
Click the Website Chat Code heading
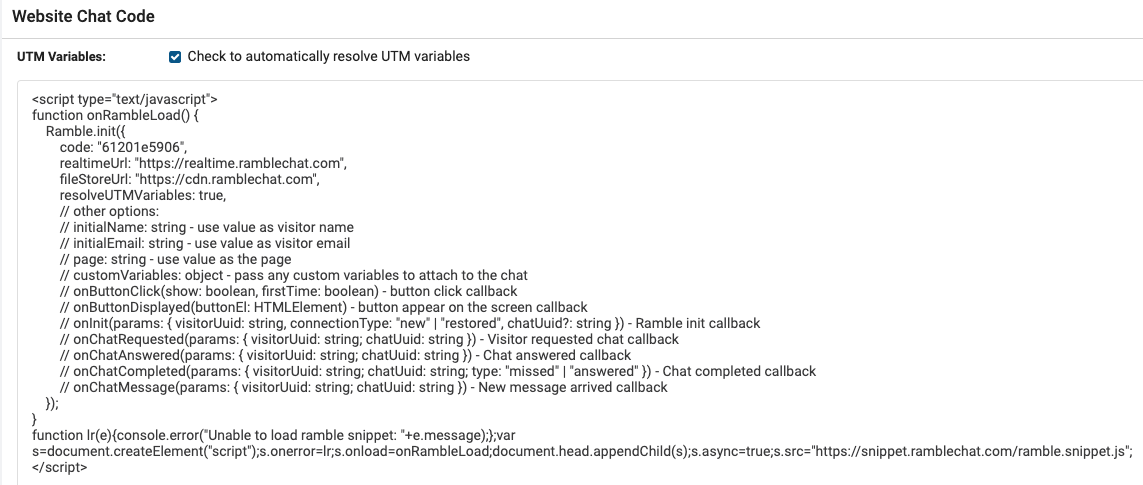click(83, 16)
